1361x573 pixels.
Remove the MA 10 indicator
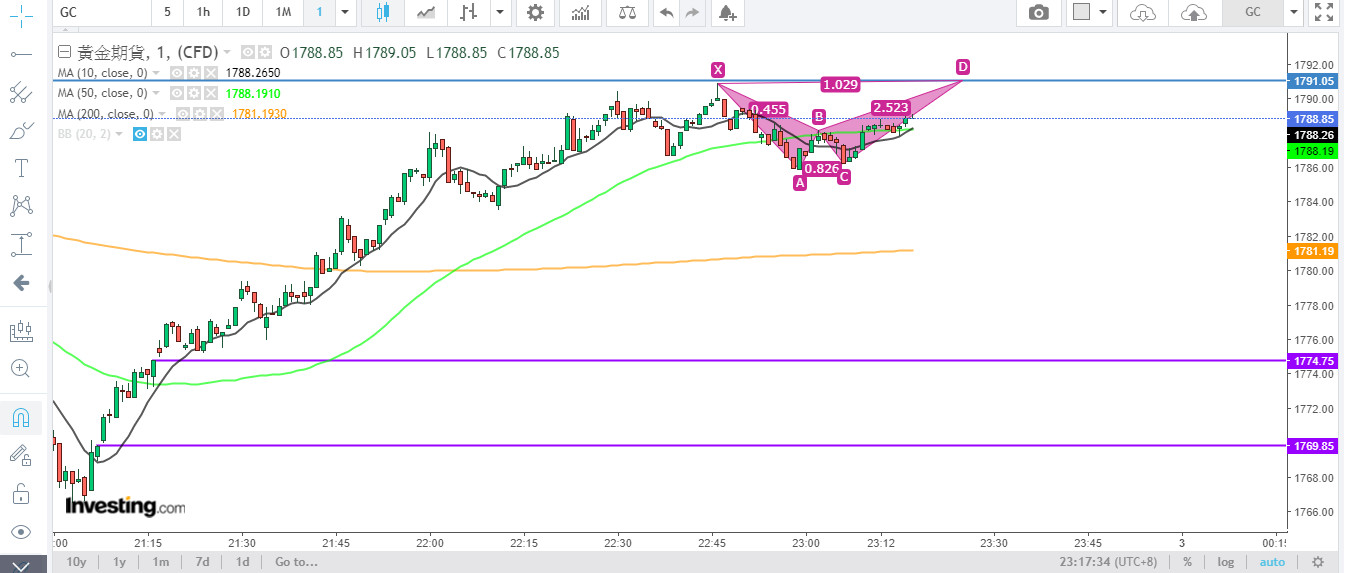[x=210, y=73]
